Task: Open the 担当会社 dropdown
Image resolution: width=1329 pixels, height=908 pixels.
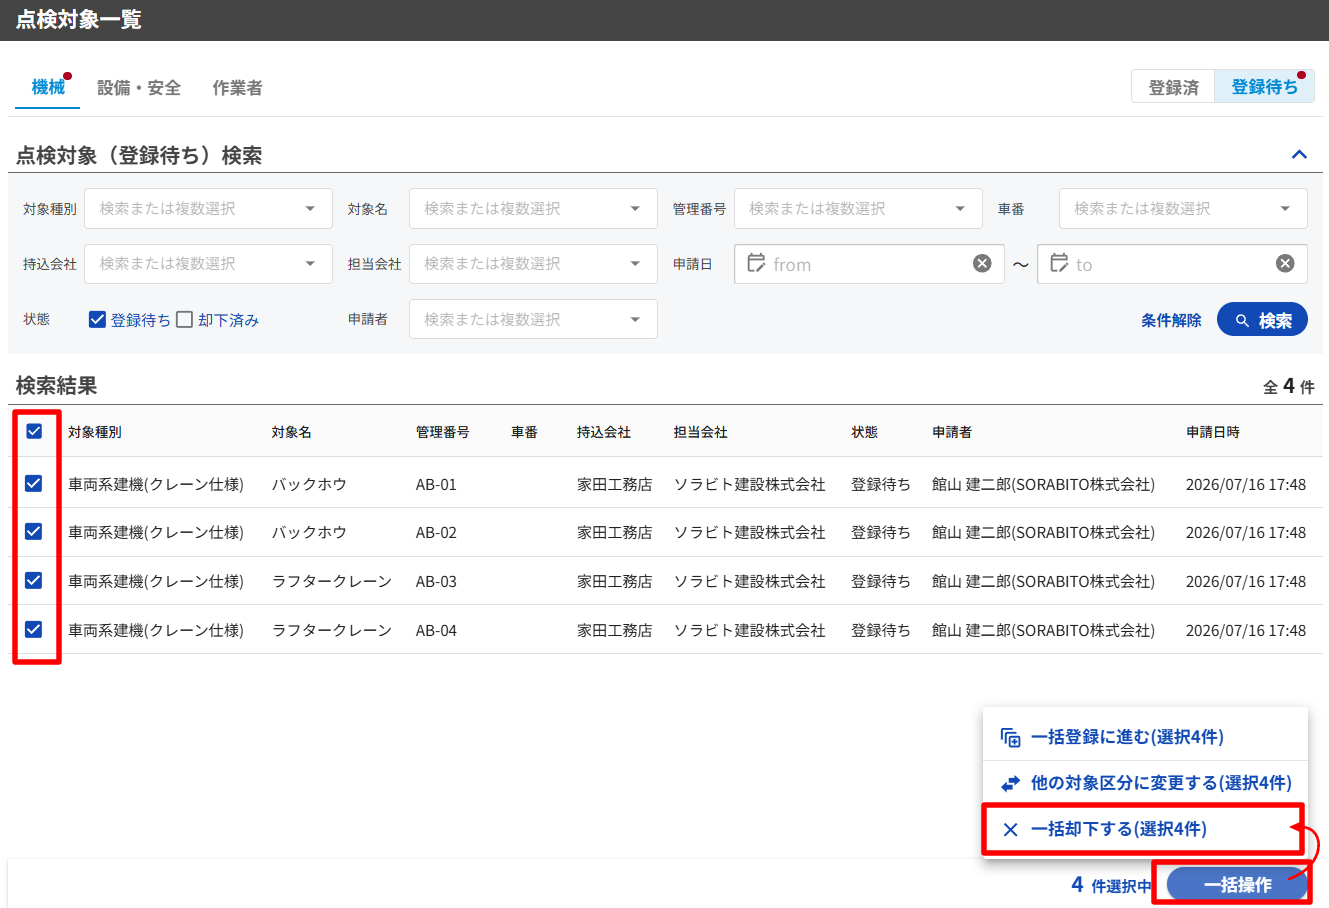Action: [533, 263]
